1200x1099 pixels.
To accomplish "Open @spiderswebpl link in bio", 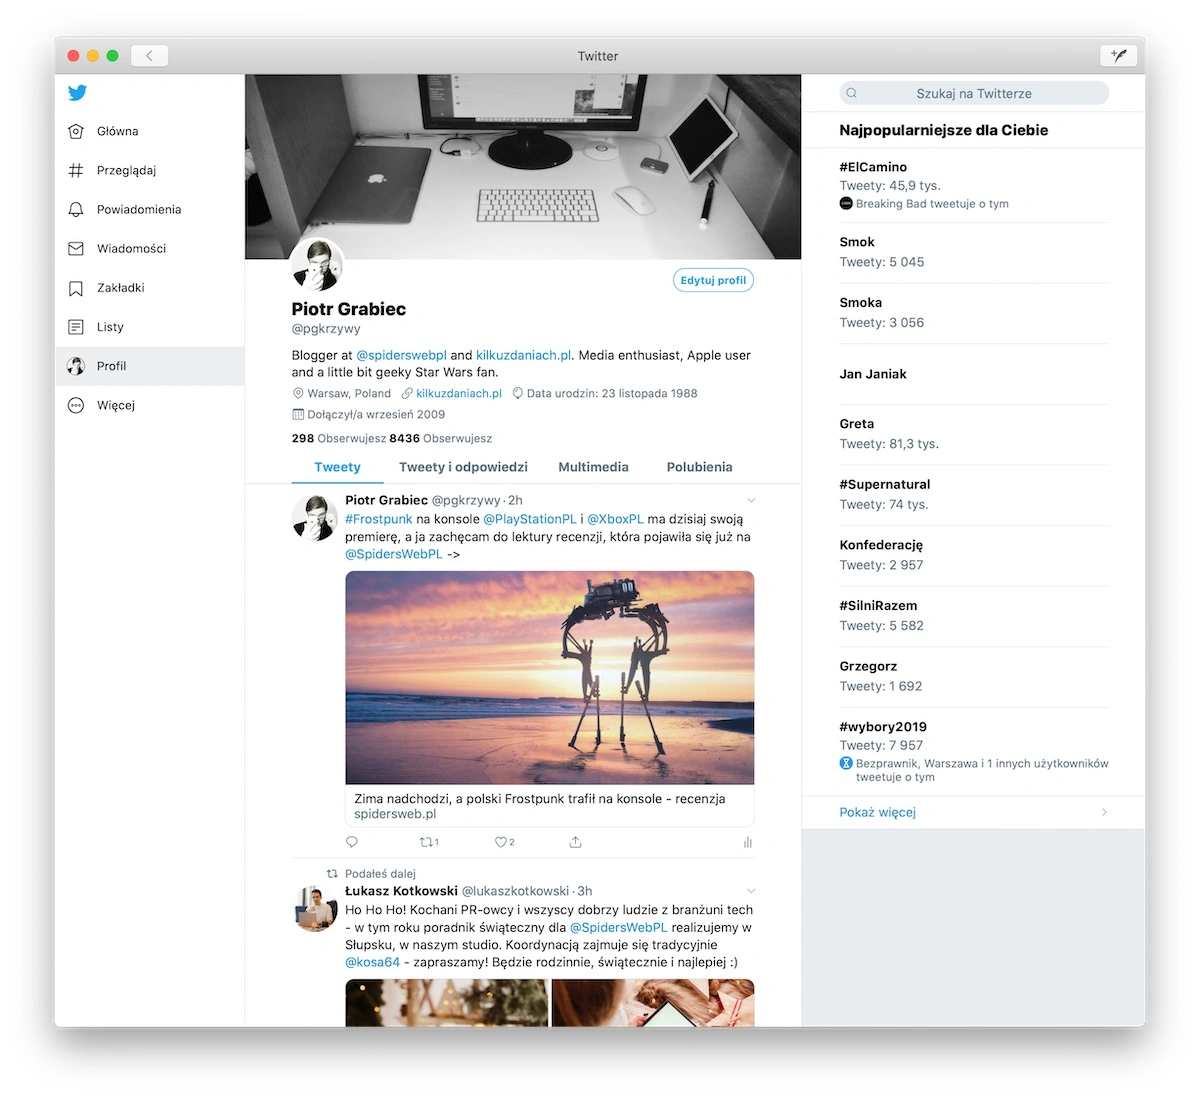I will pyautogui.click(x=401, y=355).
